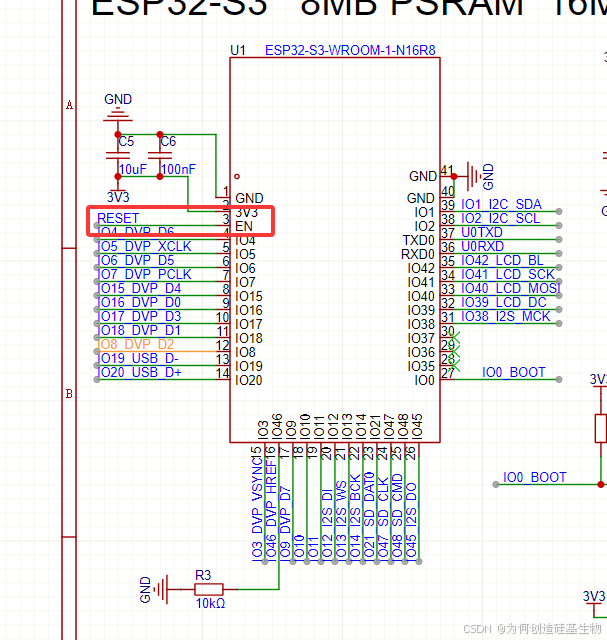The height and width of the screenshot is (640, 607).
Task: Click the U1 designator label
Action: 238,51
